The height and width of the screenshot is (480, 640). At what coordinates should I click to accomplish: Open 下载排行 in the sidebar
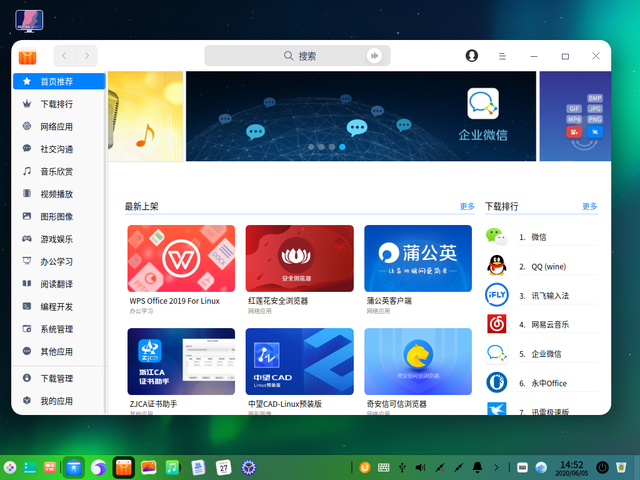[x=59, y=104]
